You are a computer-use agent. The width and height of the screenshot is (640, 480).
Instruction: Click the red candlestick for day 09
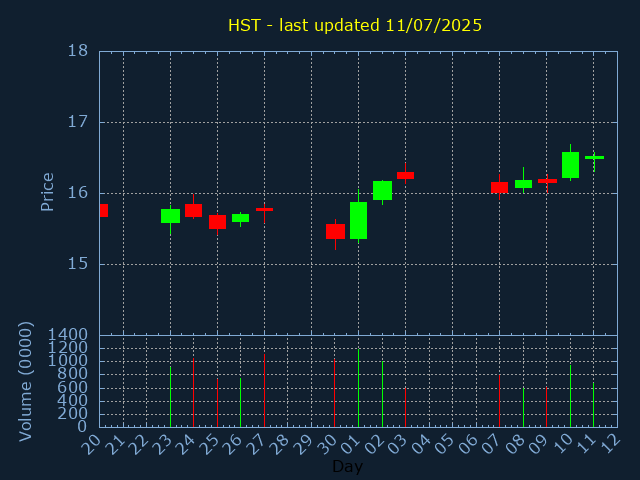(x=547, y=181)
